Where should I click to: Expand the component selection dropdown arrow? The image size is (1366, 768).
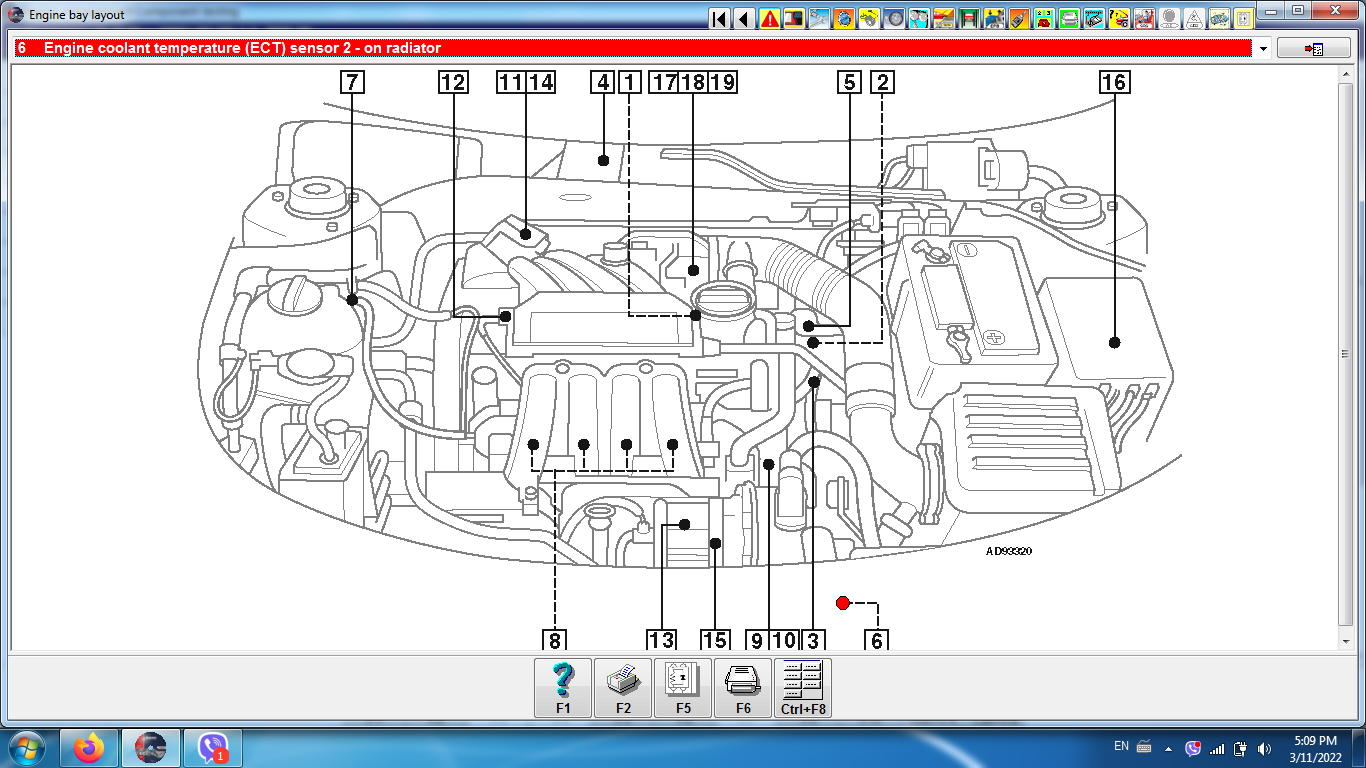tap(1263, 48)
